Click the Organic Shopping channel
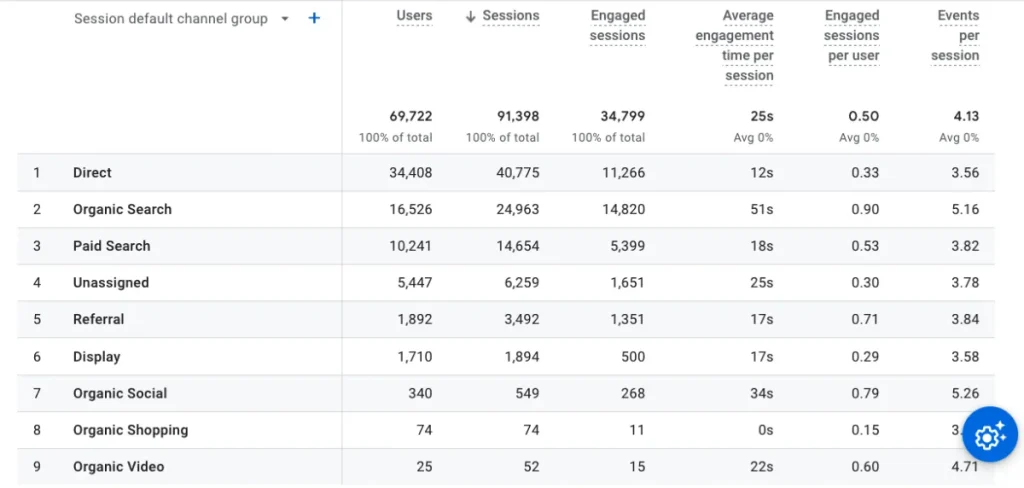This screenshot has width=1024, height=488. 130,431
